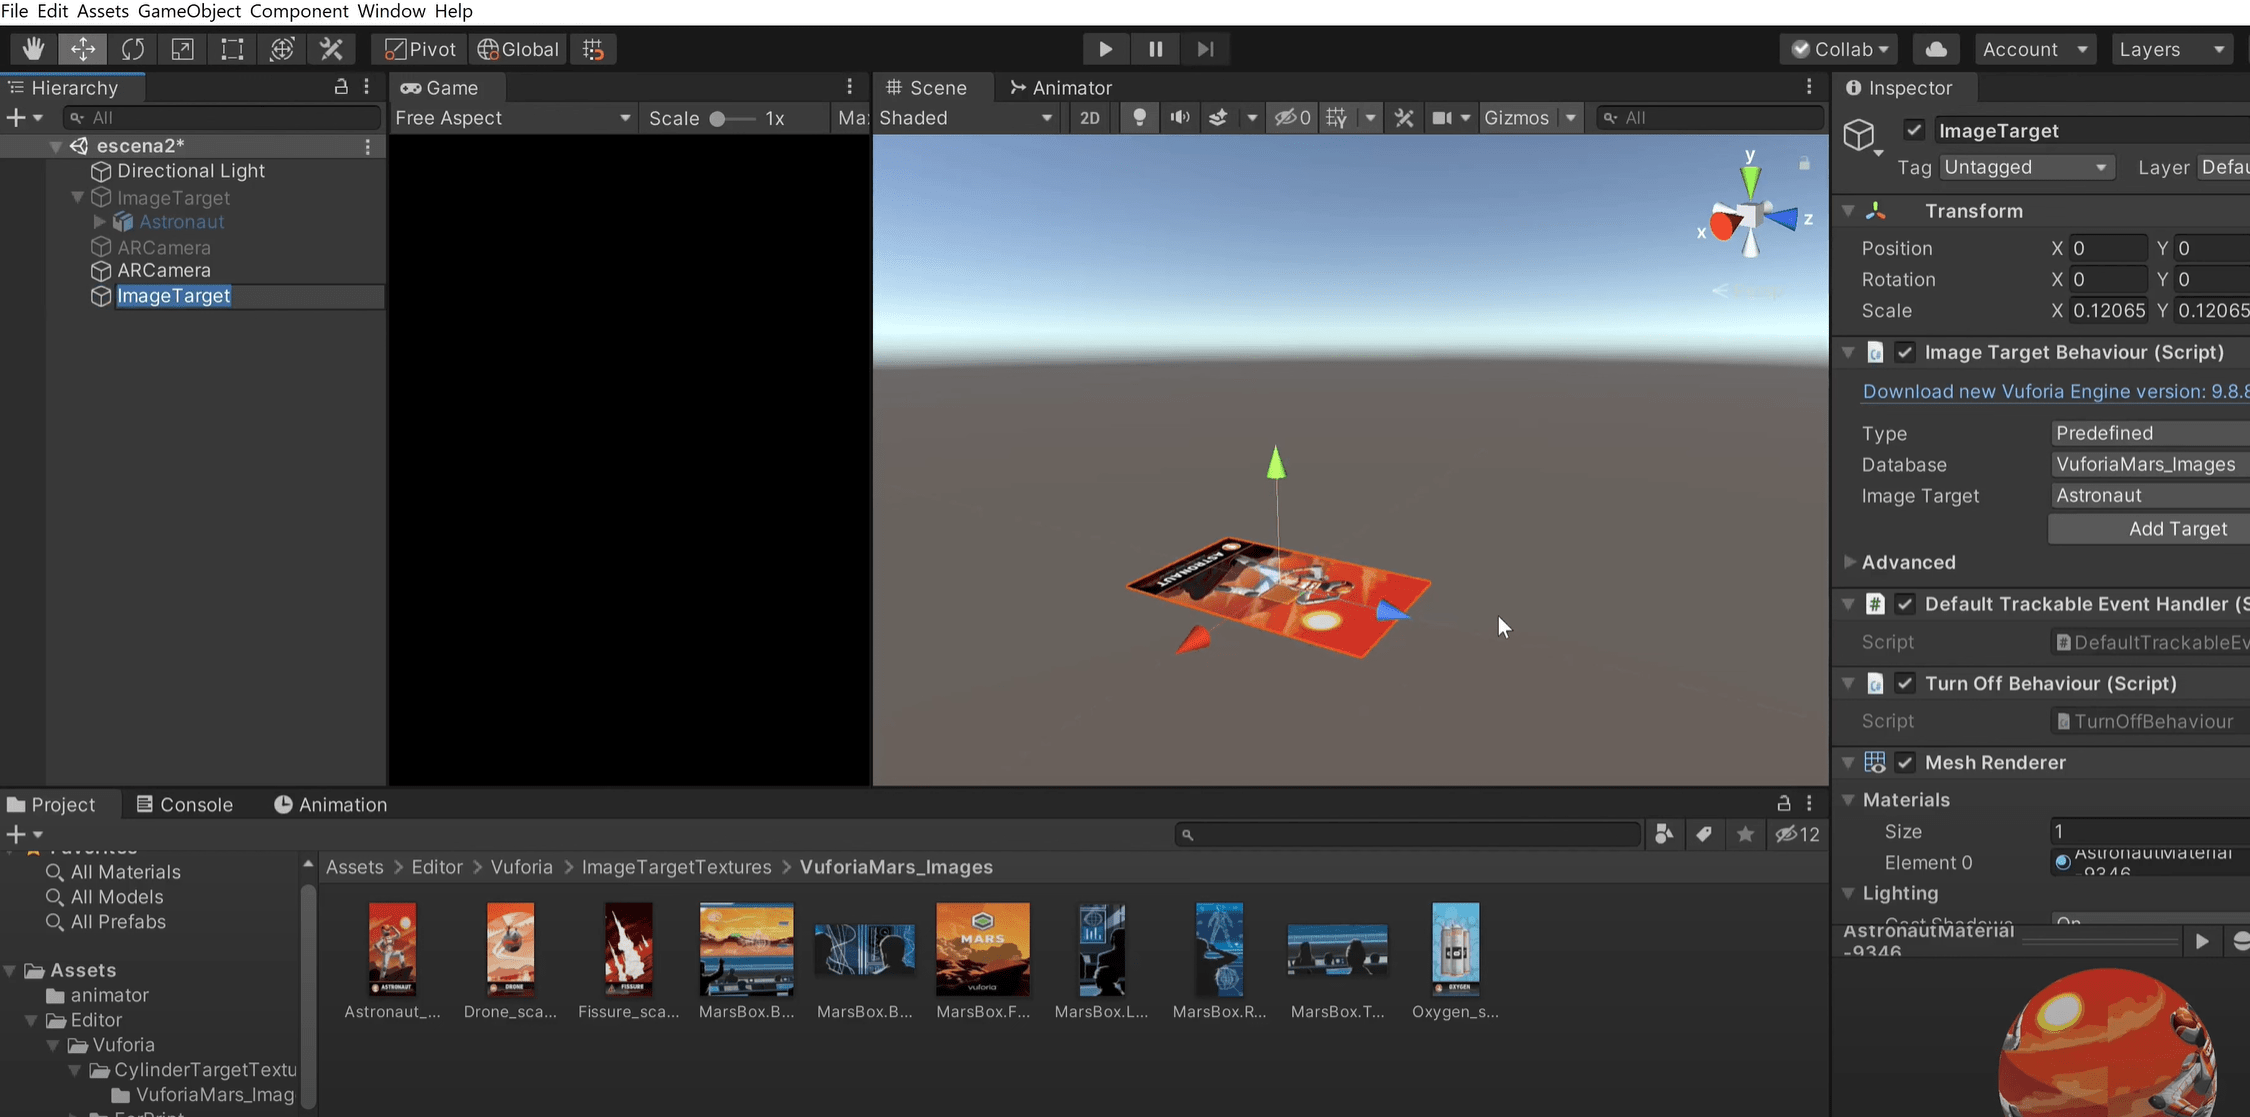The width and height of the screenshot is (2250, 1117).
Task: Collapse the Materials section
Action: point(1848,800)
